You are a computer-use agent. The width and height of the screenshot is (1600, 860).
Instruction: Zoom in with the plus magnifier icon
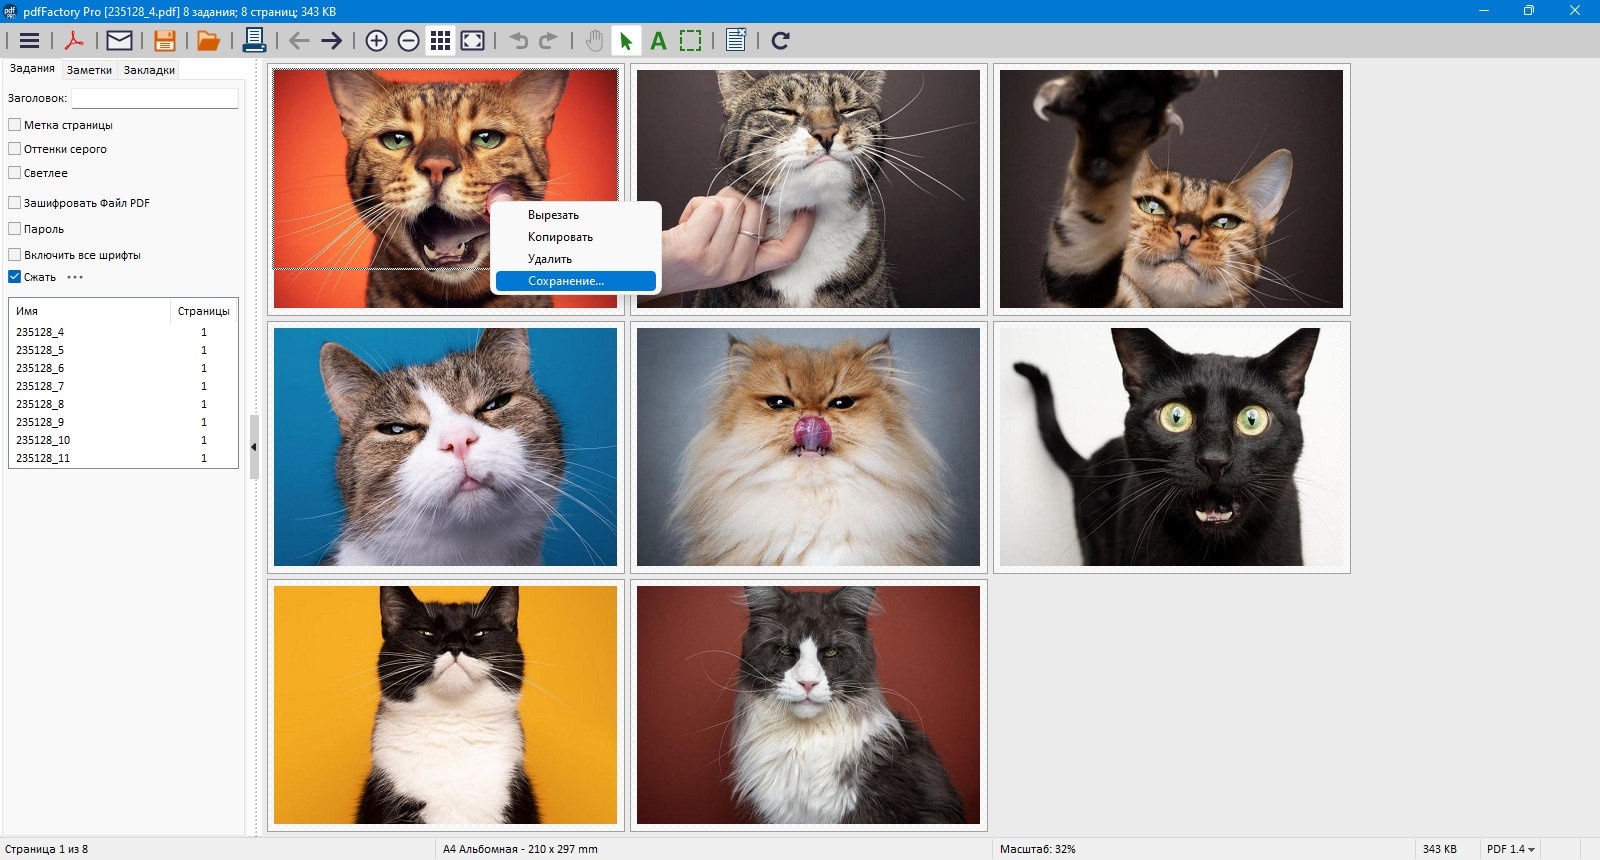376,41
